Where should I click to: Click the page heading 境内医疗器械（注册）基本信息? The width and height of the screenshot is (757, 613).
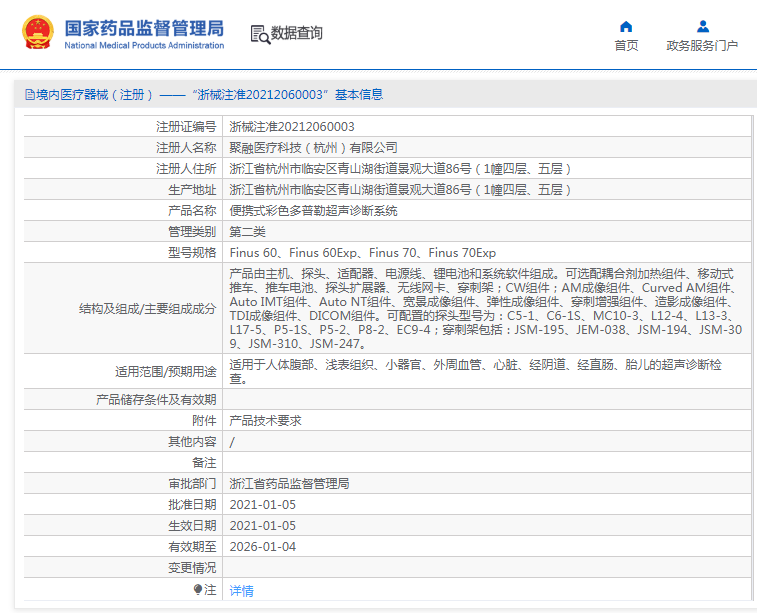204,95
